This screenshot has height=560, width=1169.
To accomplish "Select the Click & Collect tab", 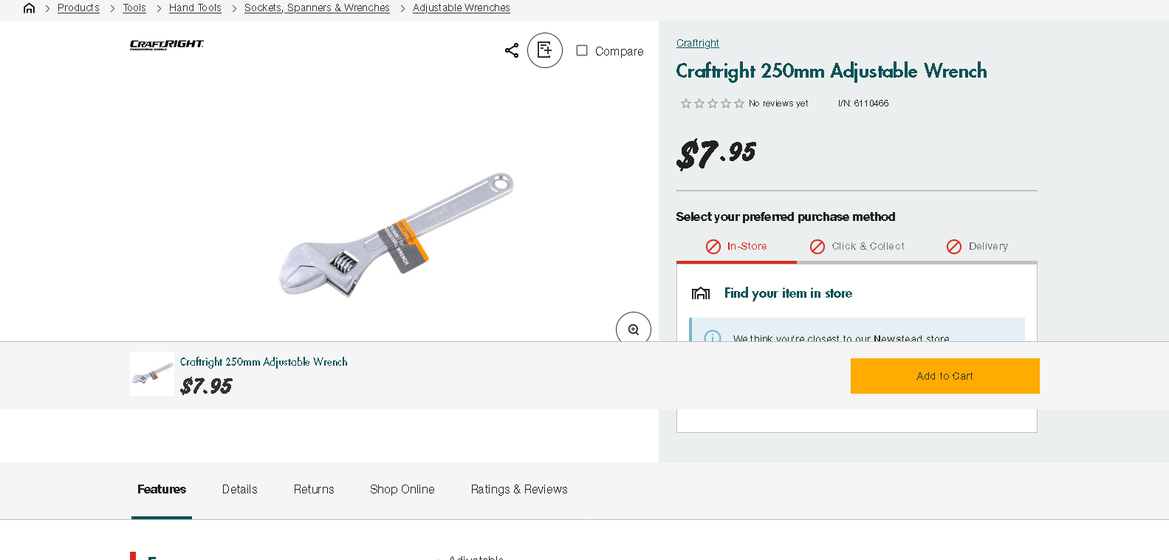I will click(857, 246).
